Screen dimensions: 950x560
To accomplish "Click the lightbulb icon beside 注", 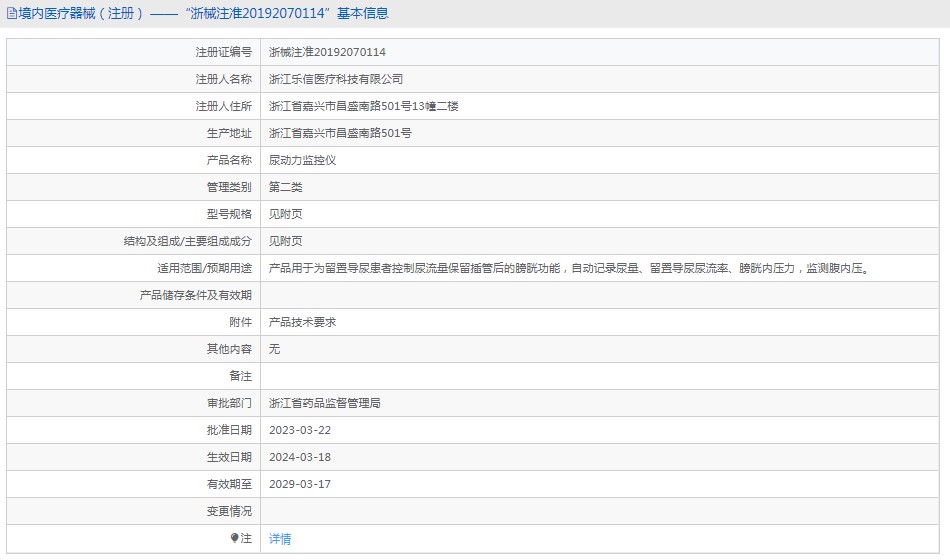I will coord(234,538).
